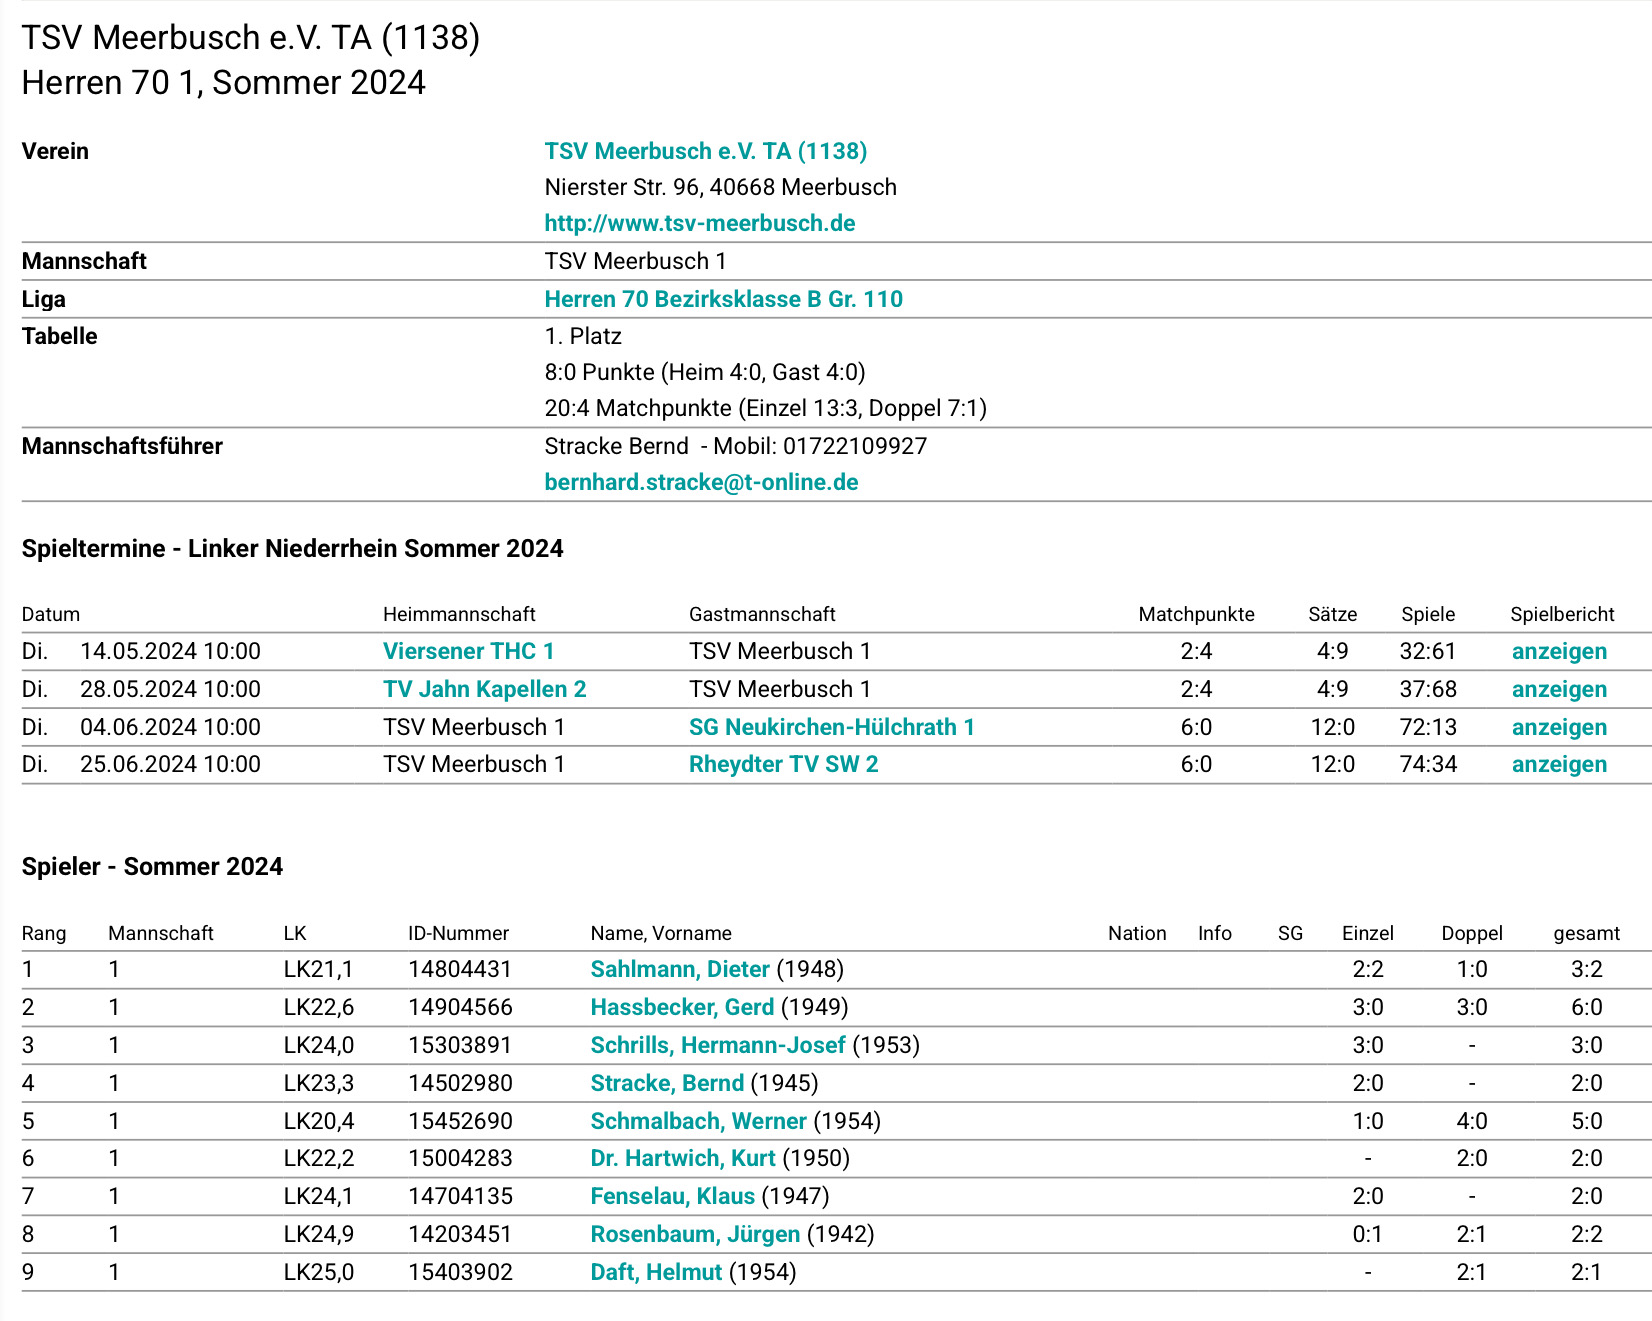The image size is (1652, 1321).
Task: Open Rheydter TV SW 2 team link
Action: tap(783, 764)
